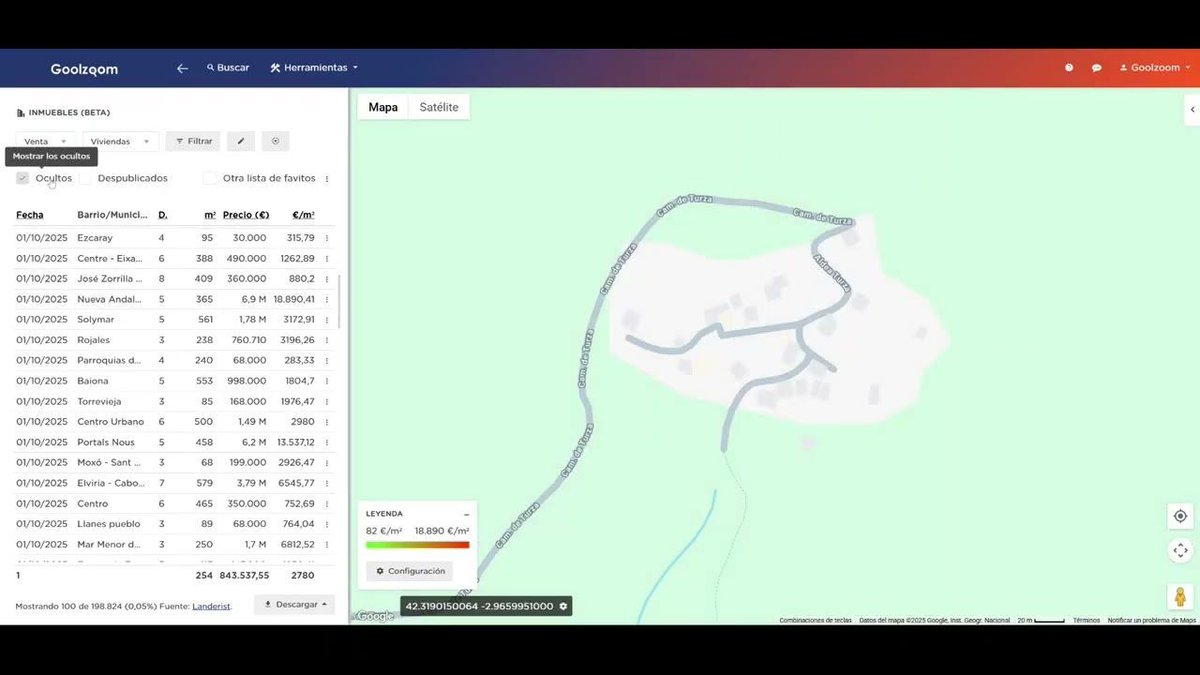Open row menu for Nueva Andal listing
The image size is (1200, 675).
[327, 299]
